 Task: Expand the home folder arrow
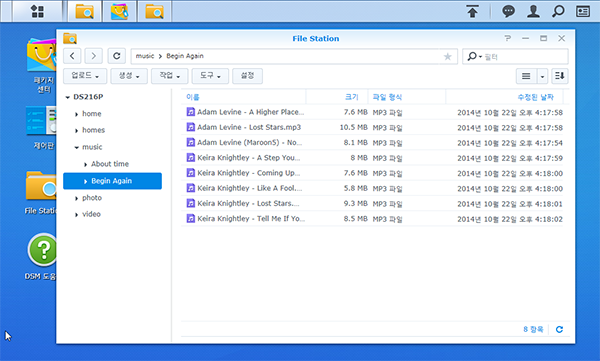tap(76, 114)
